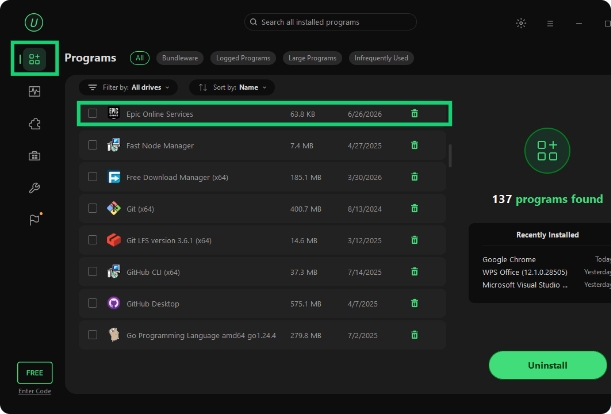Open the Filter by All drives dropdown
Image resolution: width=611 pixels, height=414 pixels.
[128, 87]
